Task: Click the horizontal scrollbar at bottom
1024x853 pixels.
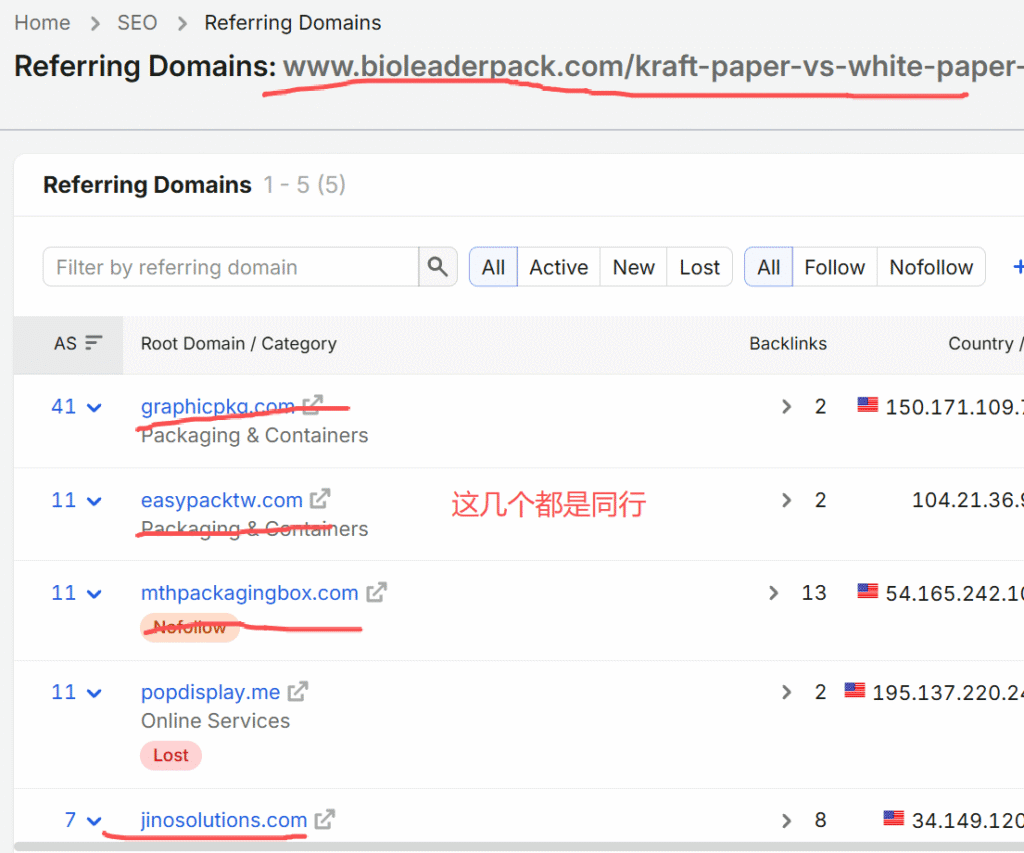Action: click(519, 846)
